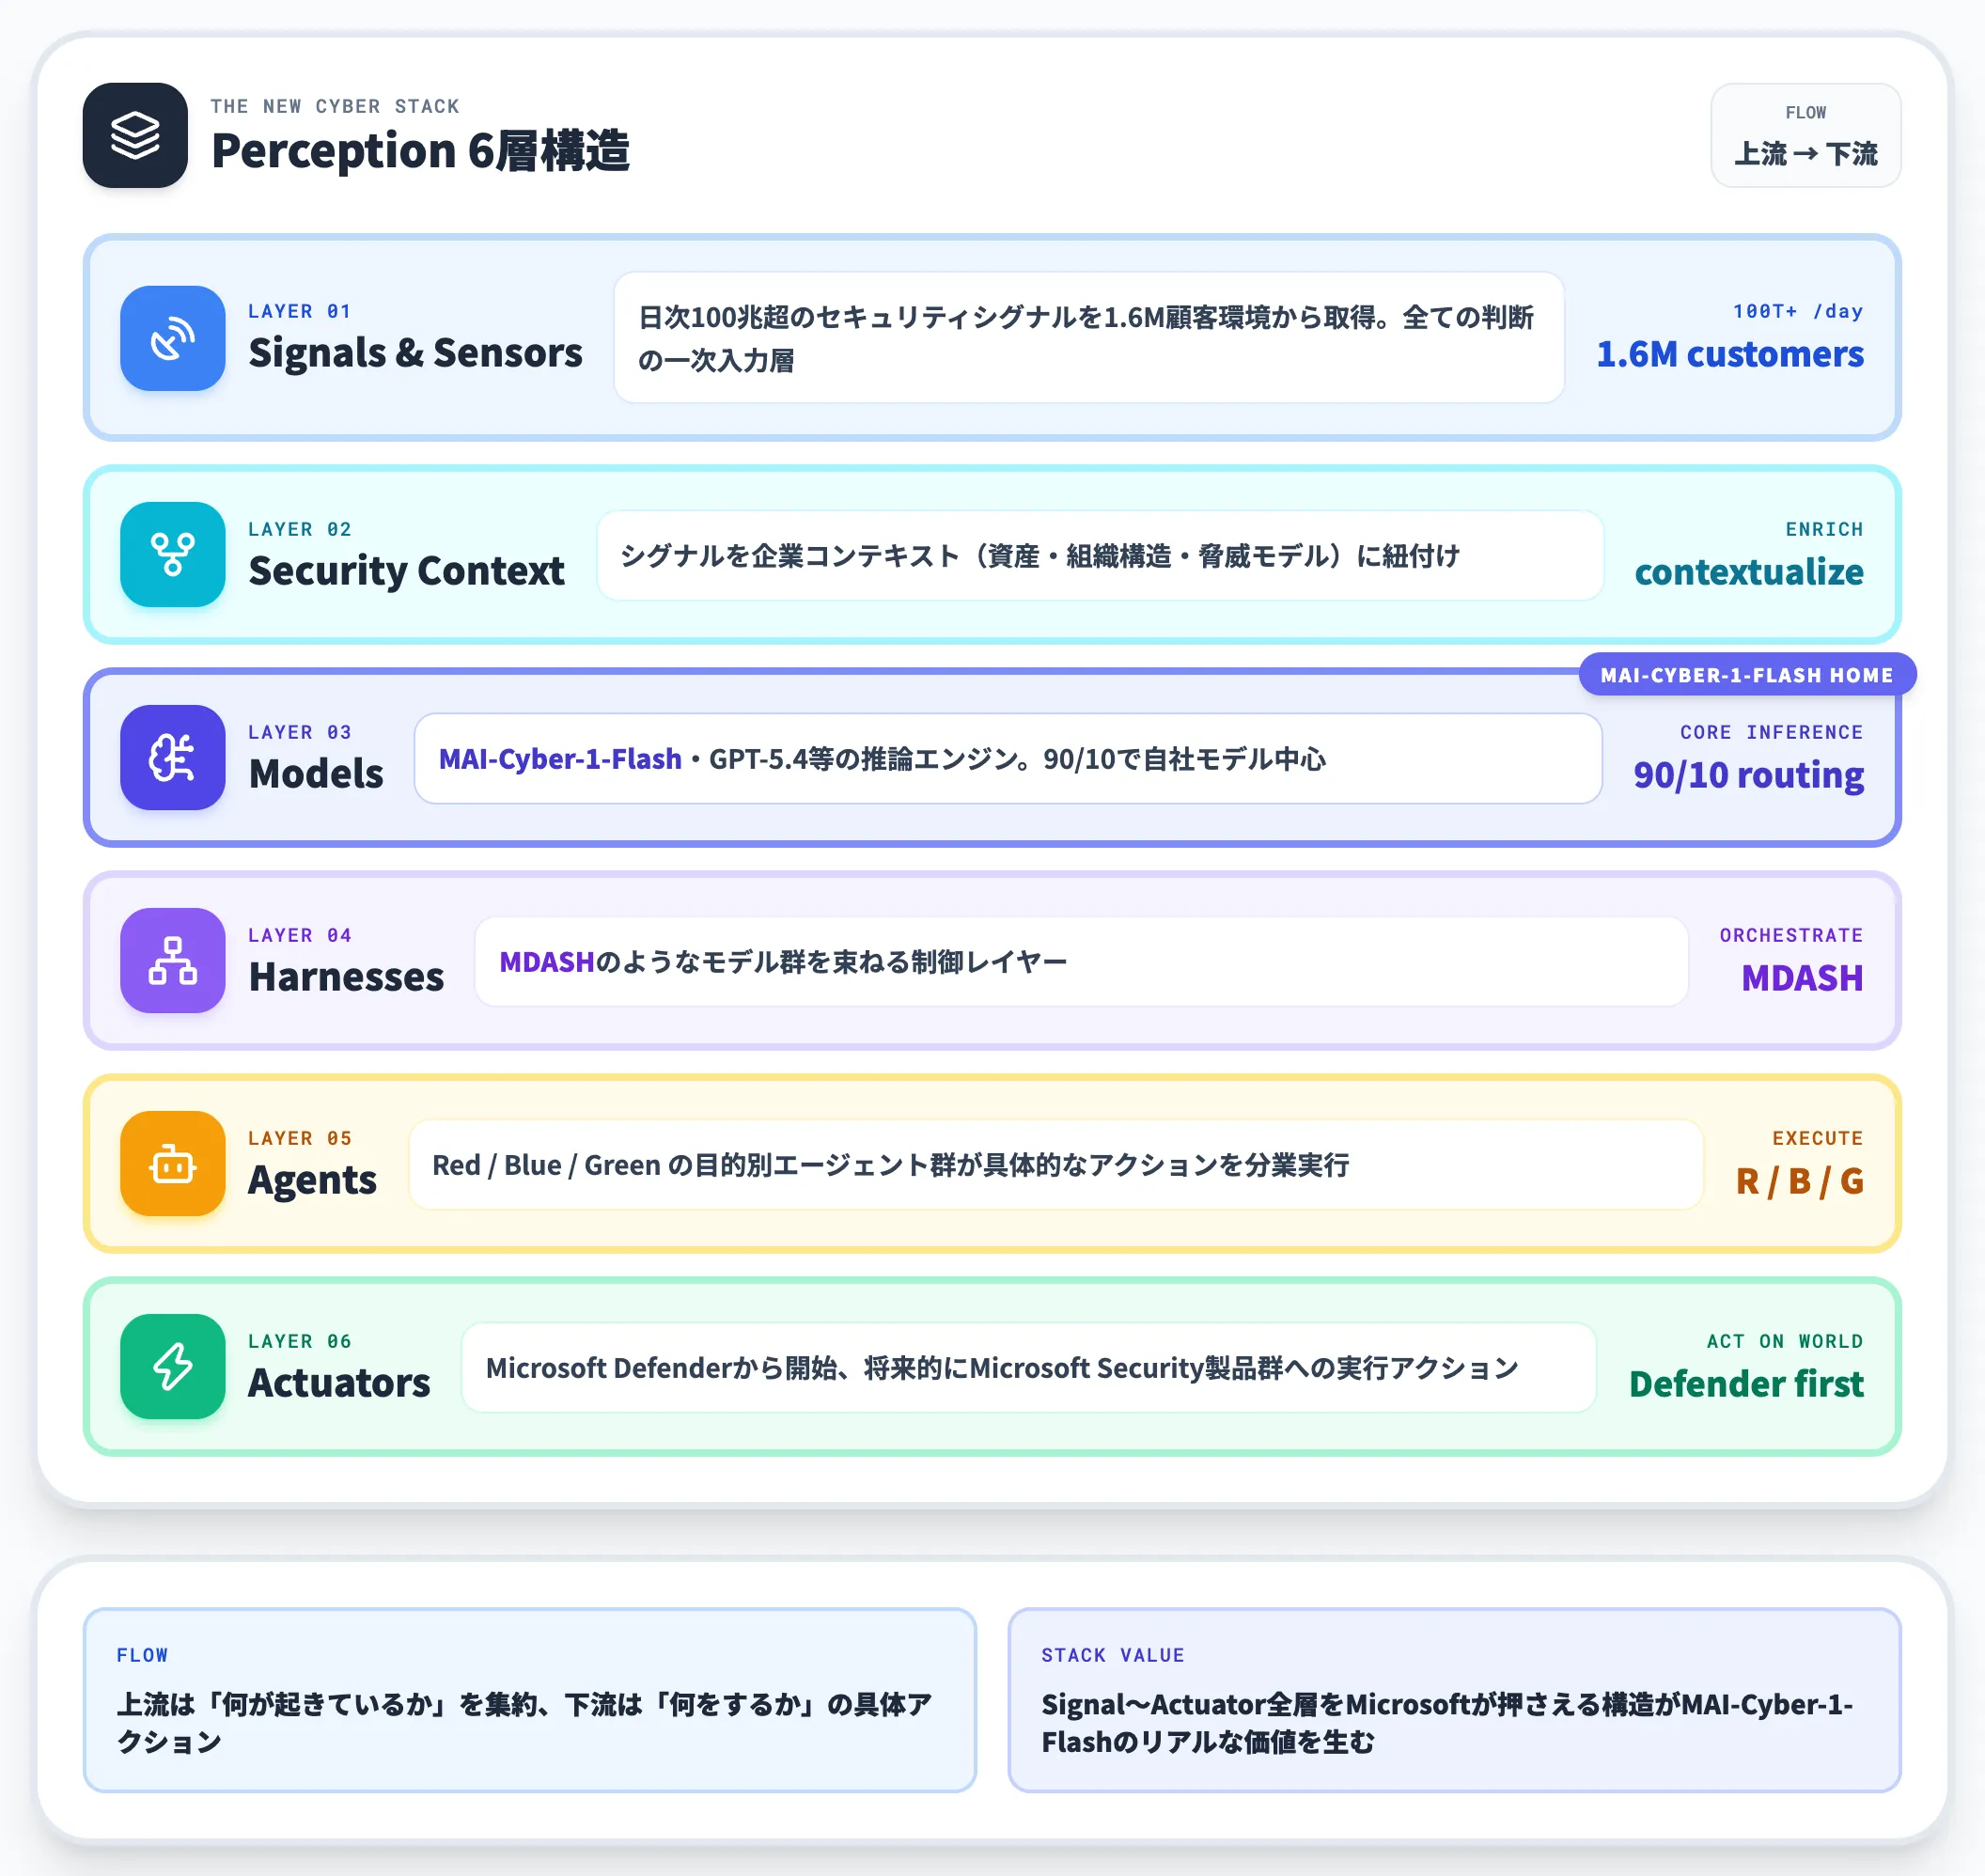
Task: Click the 90/10 routing metric
Action: point(1749,775)
